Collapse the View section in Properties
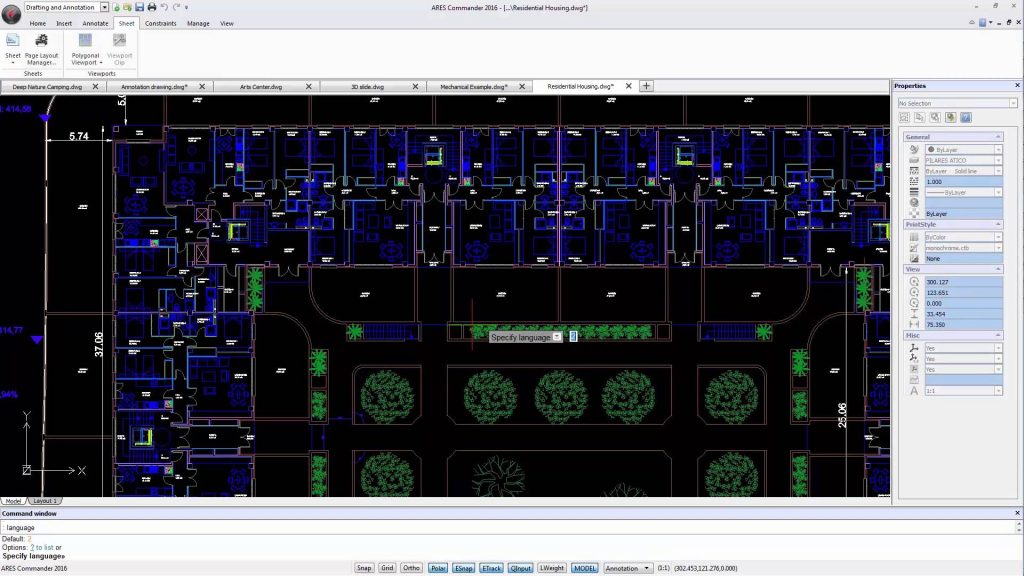Screen dimensions: 1024x576 998,269
